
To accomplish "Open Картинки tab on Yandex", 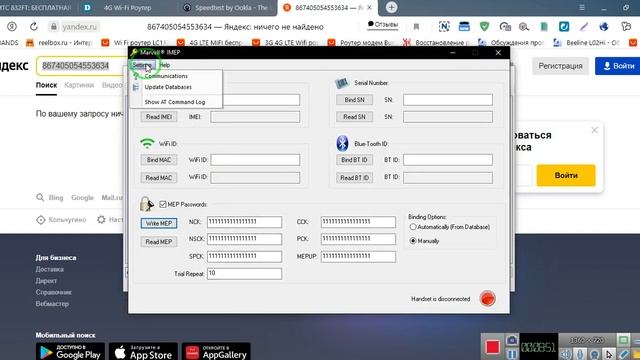I will click(x=79, y=85).
